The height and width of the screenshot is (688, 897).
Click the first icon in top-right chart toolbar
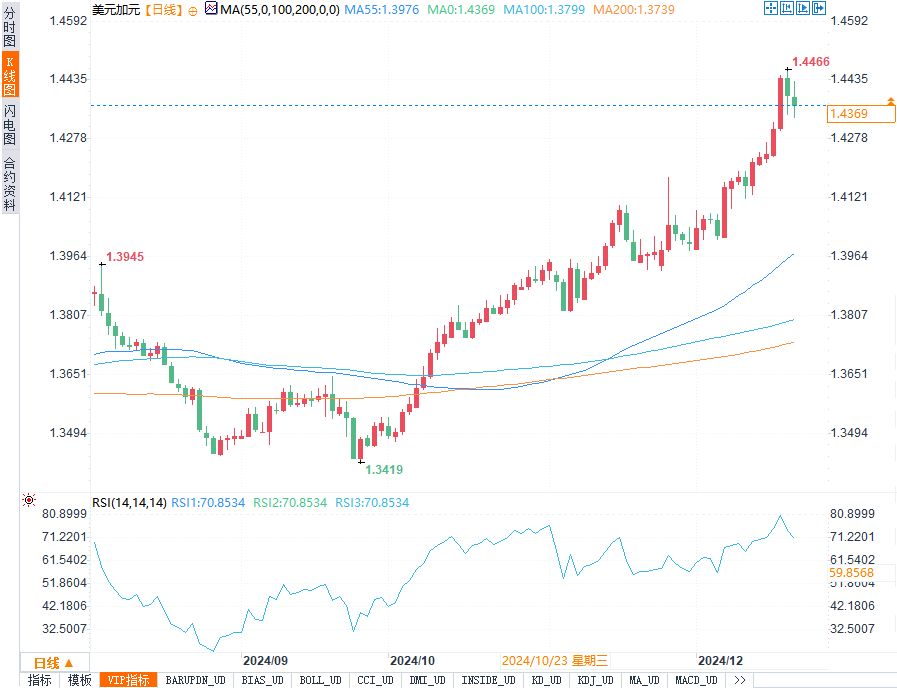click(771, 8)
